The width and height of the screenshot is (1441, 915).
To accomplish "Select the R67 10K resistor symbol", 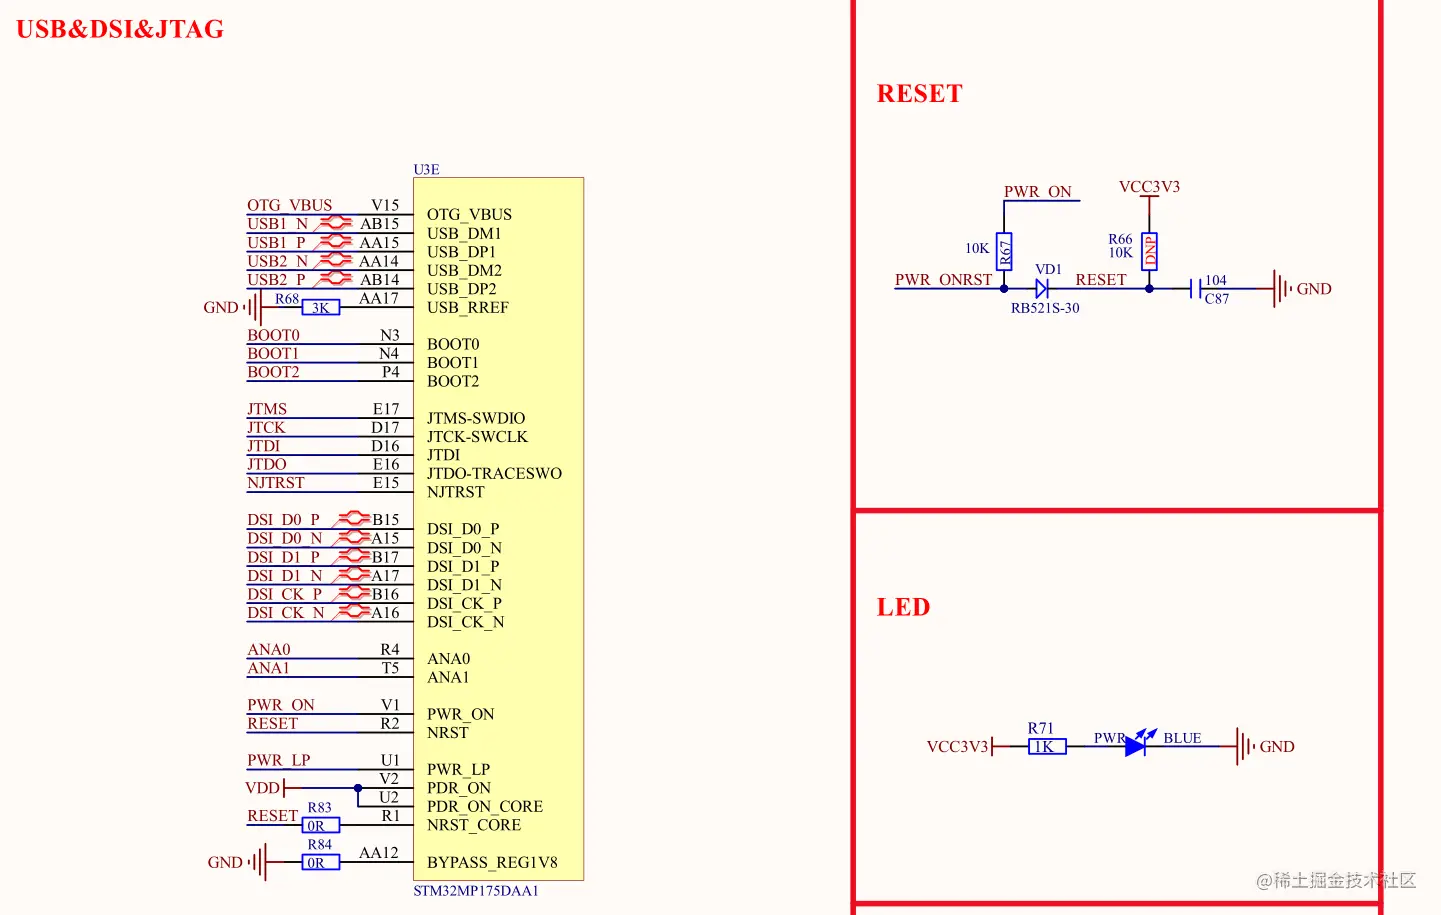I will pos(1004,251).
